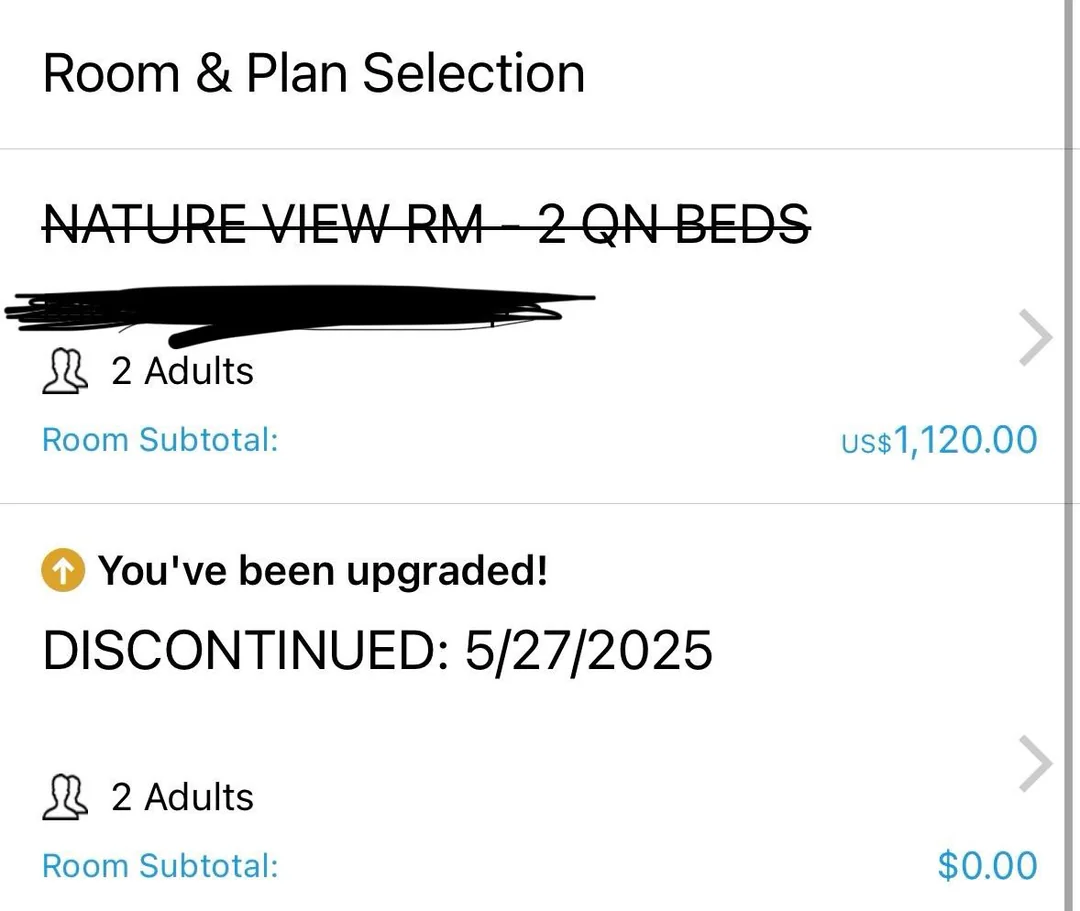The image size is (1080, 911).
Task: Click the US$ currency prefix of the subtotal
Action: (x=866, y=443)
